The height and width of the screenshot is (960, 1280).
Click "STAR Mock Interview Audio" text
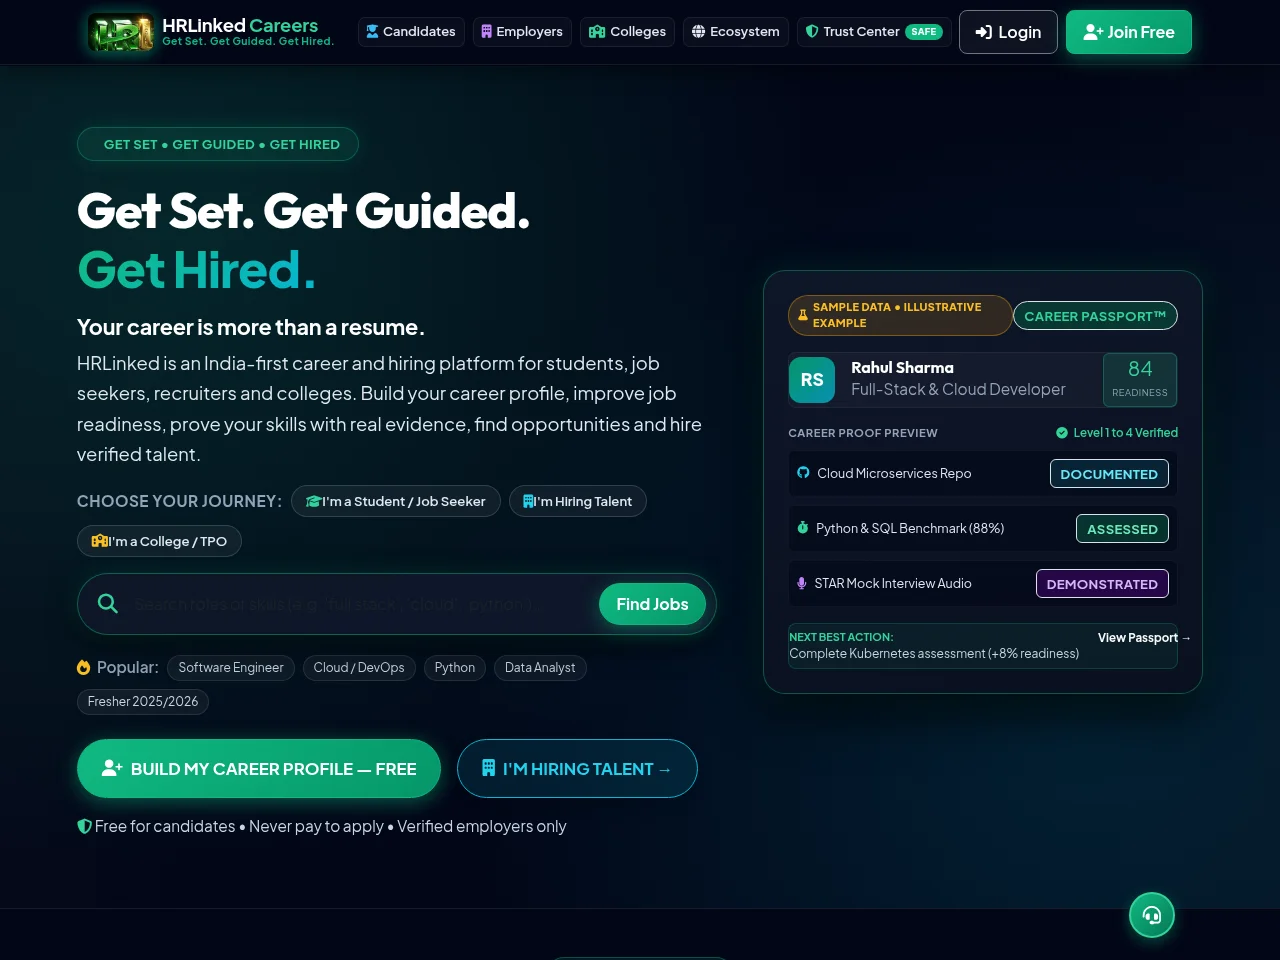[x=893, y=583]
